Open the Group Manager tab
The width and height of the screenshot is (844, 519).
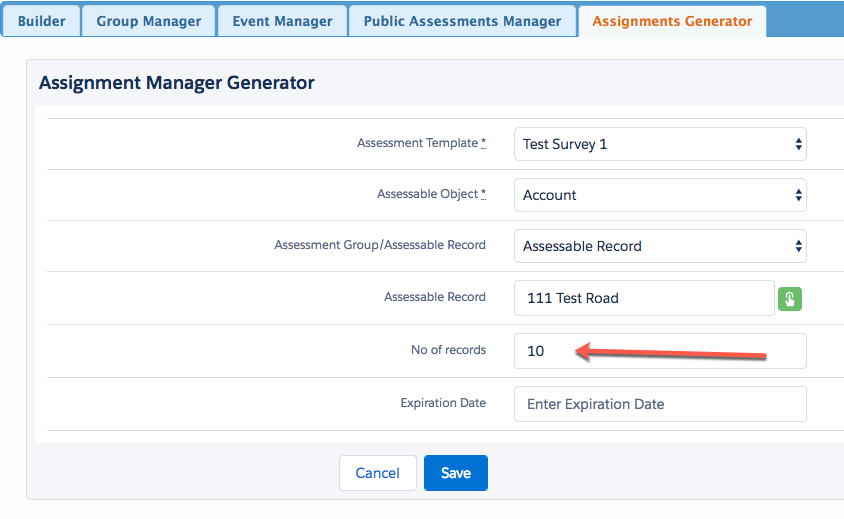coord(149,21)
